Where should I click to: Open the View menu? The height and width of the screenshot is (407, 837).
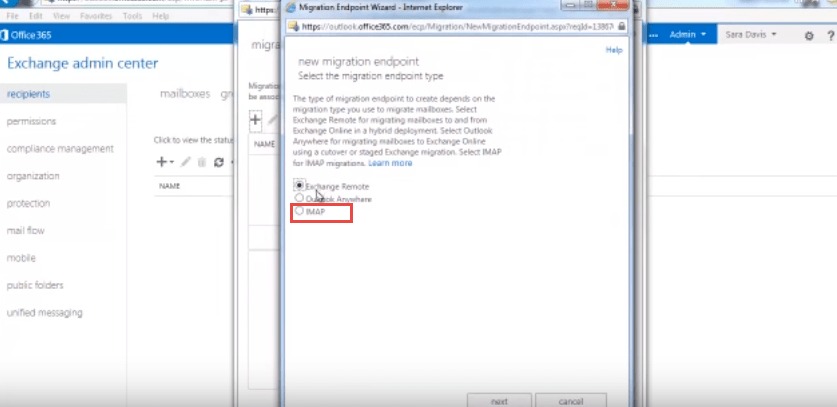(x=61, y=16)
